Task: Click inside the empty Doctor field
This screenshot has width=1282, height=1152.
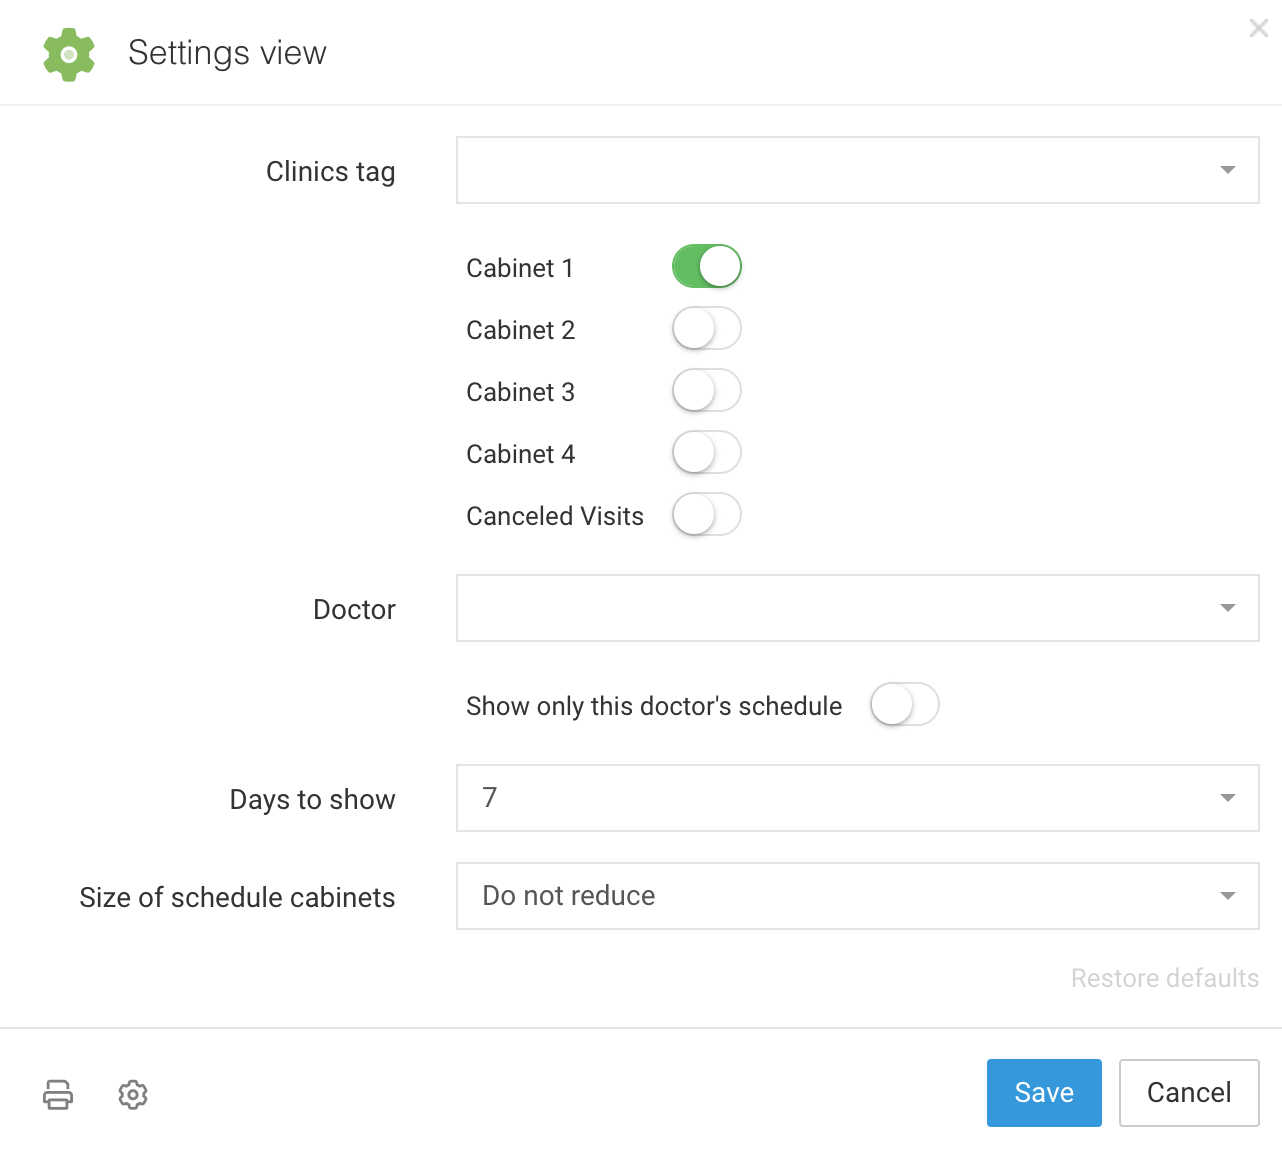Action: [858, 608]
